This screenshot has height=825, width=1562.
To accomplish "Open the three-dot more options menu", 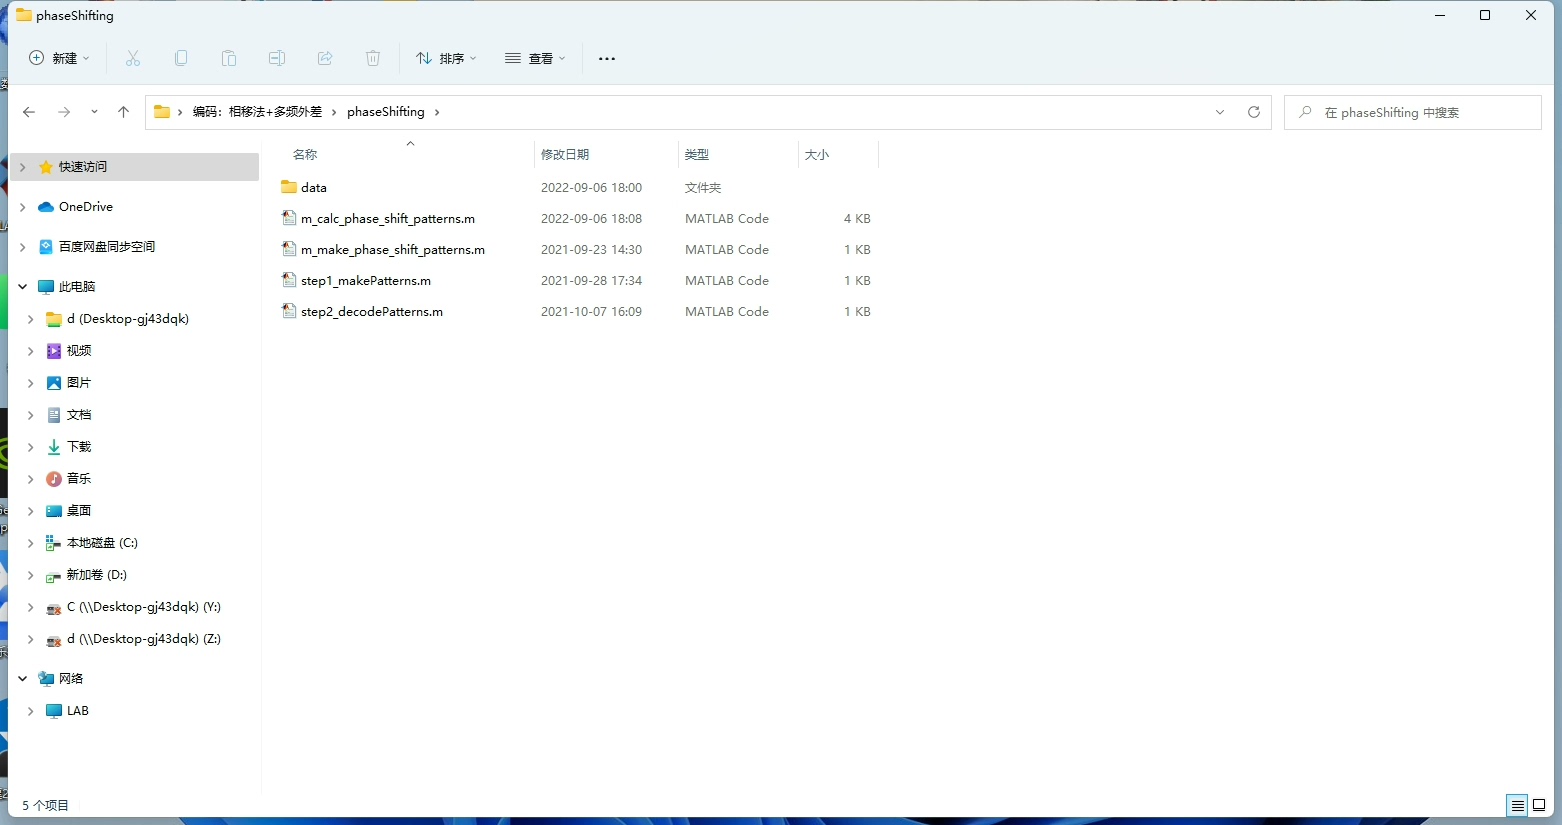I will 607,58.
